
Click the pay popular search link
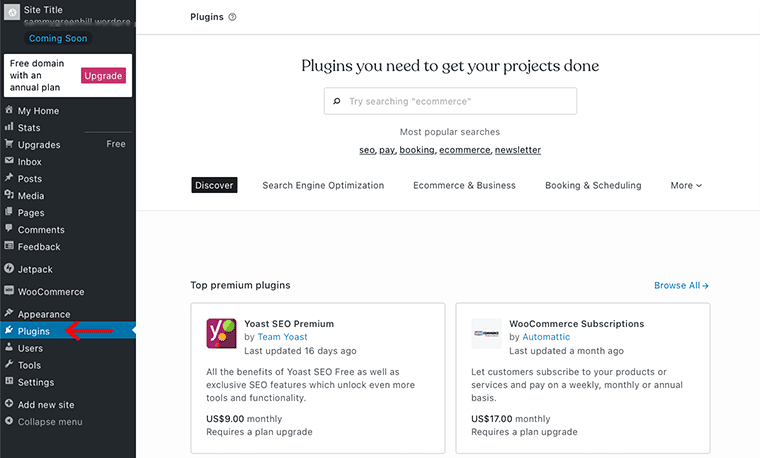(x=387, y=150)
